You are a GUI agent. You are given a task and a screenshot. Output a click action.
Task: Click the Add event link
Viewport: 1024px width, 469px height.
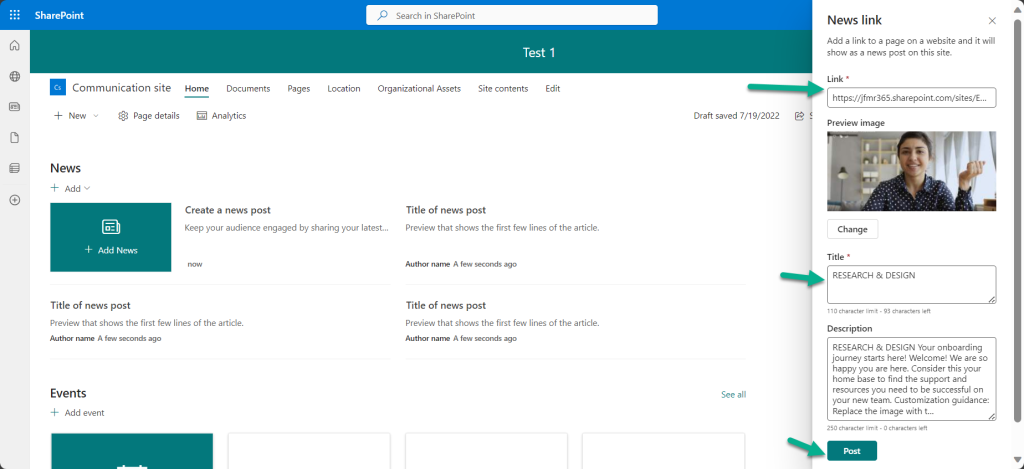77,413
